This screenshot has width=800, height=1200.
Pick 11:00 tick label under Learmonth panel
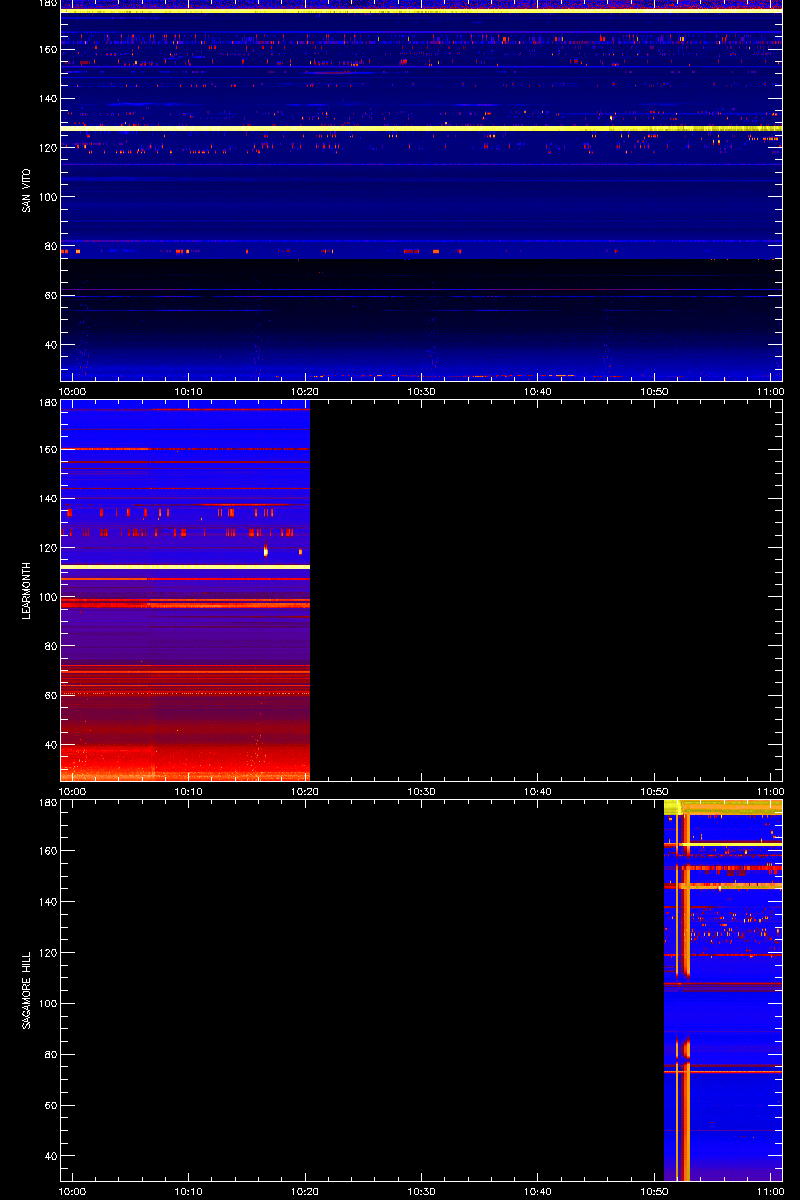click(x=770, y=792)
